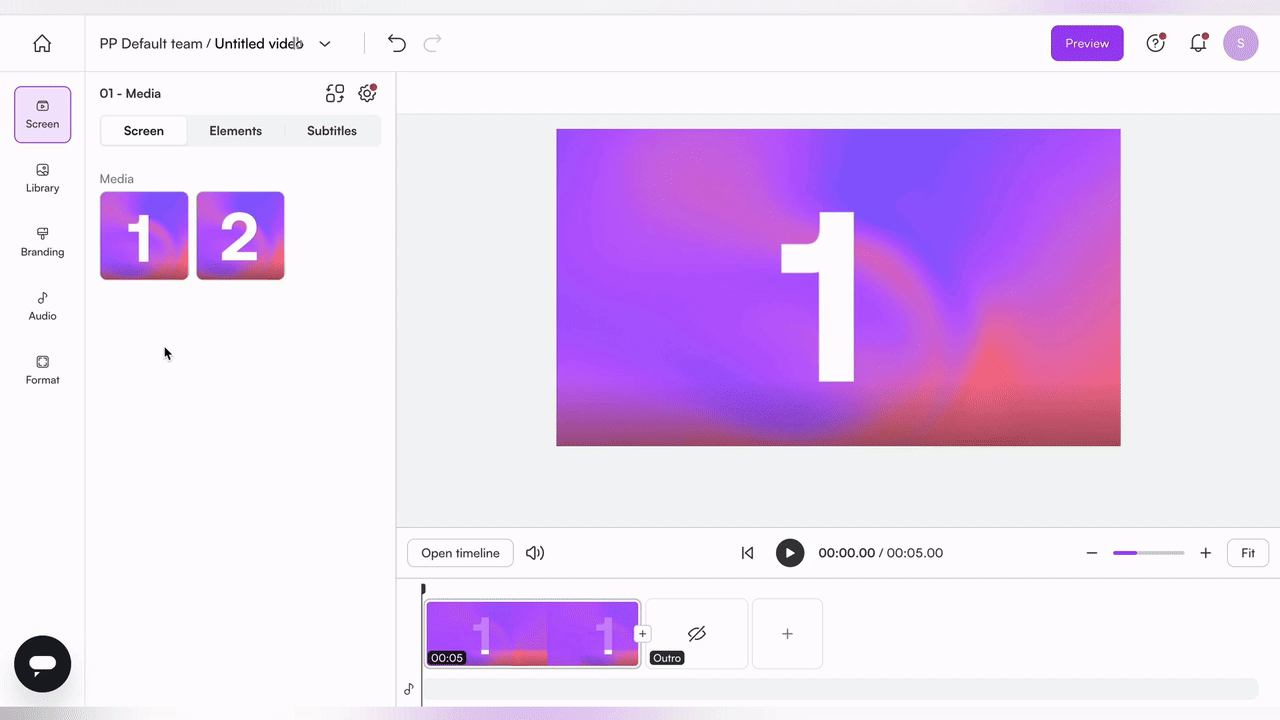
Task: Fit the timeline with Fit button
Action: [x=1248, y=553]
